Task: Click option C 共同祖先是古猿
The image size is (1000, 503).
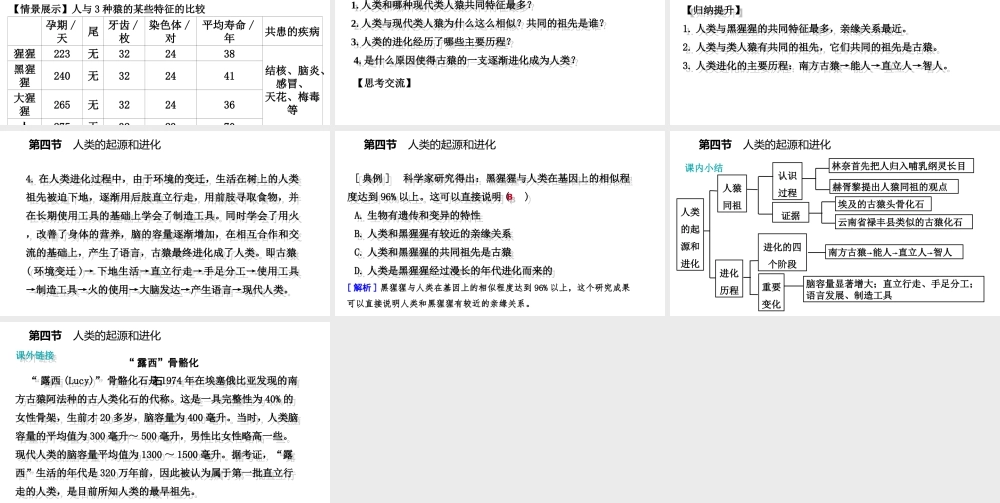Action: point(433,252)
